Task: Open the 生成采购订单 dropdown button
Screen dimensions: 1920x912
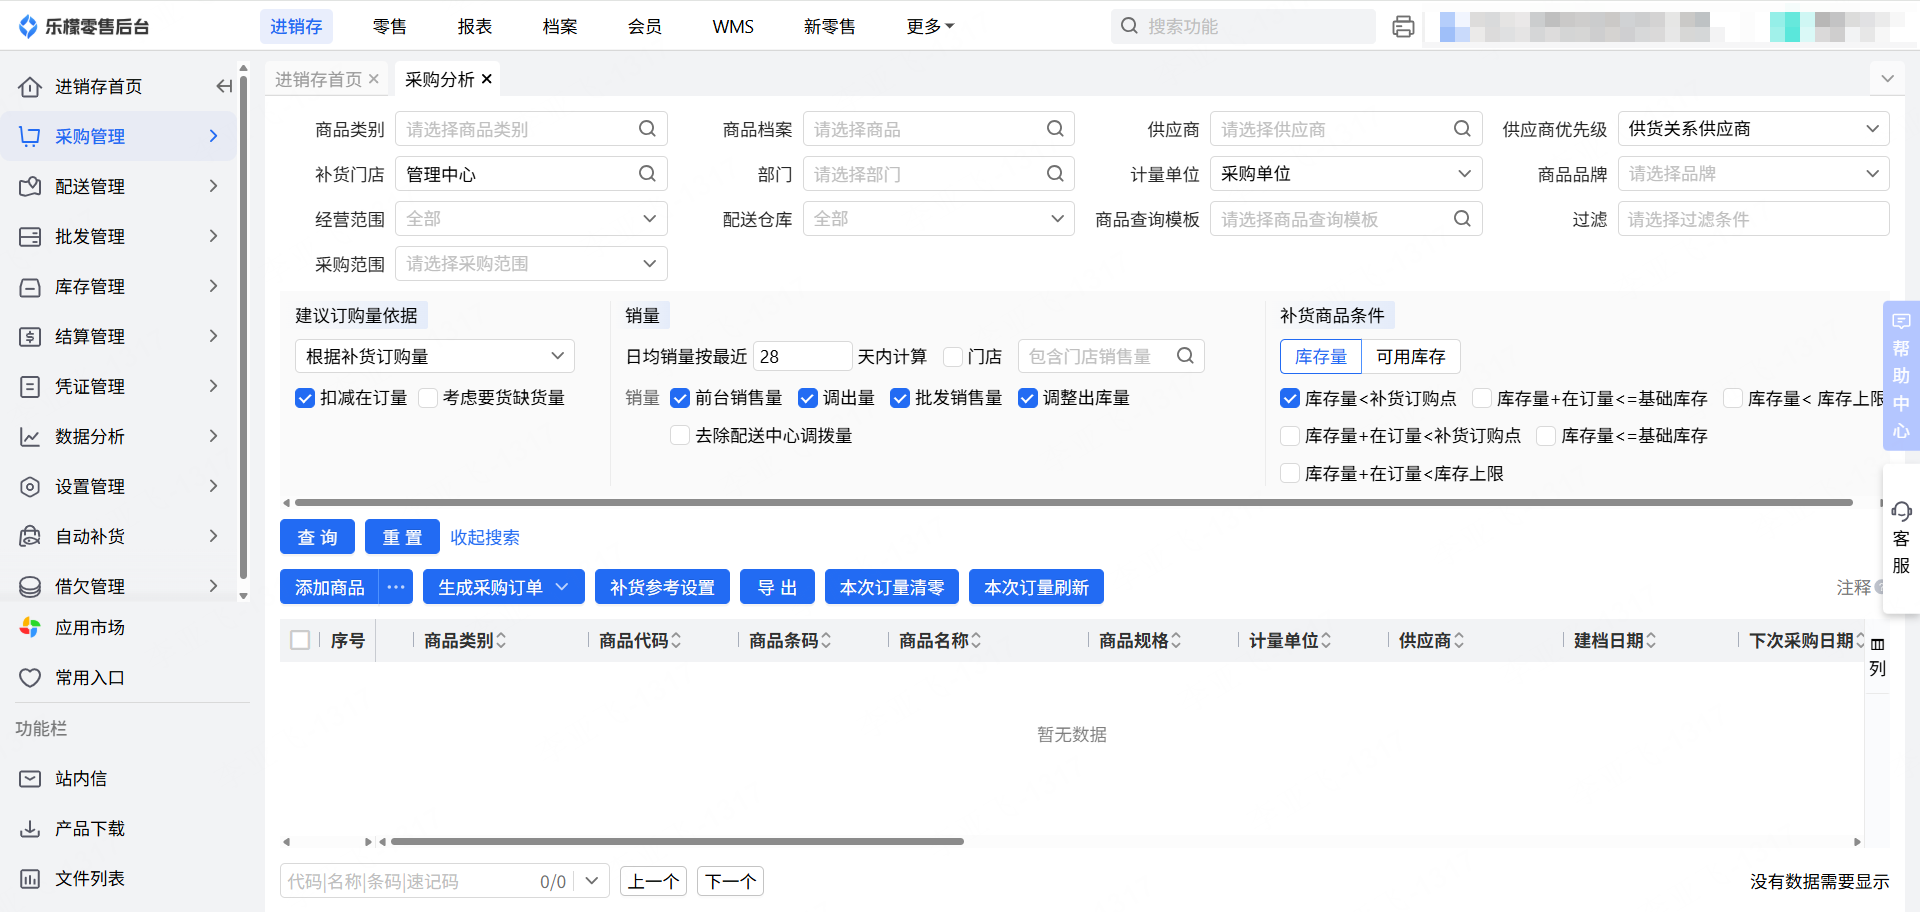Action: [x=561, y=587]
